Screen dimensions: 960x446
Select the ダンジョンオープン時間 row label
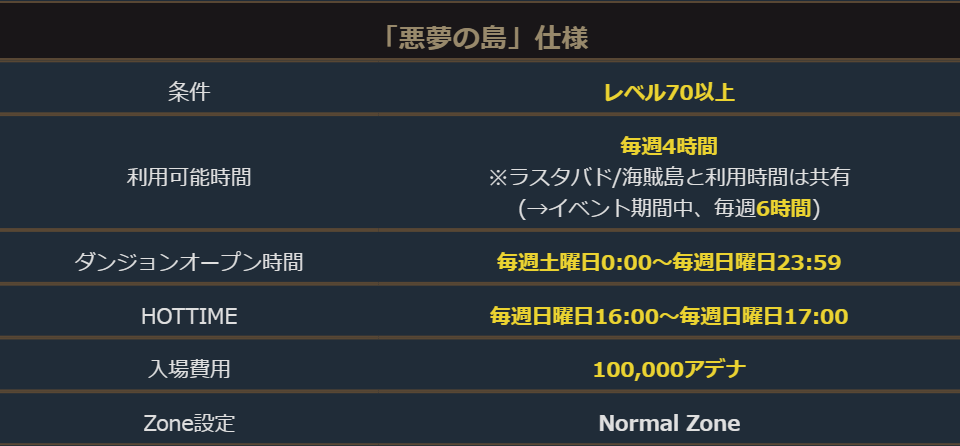click(x=189, y=262)
